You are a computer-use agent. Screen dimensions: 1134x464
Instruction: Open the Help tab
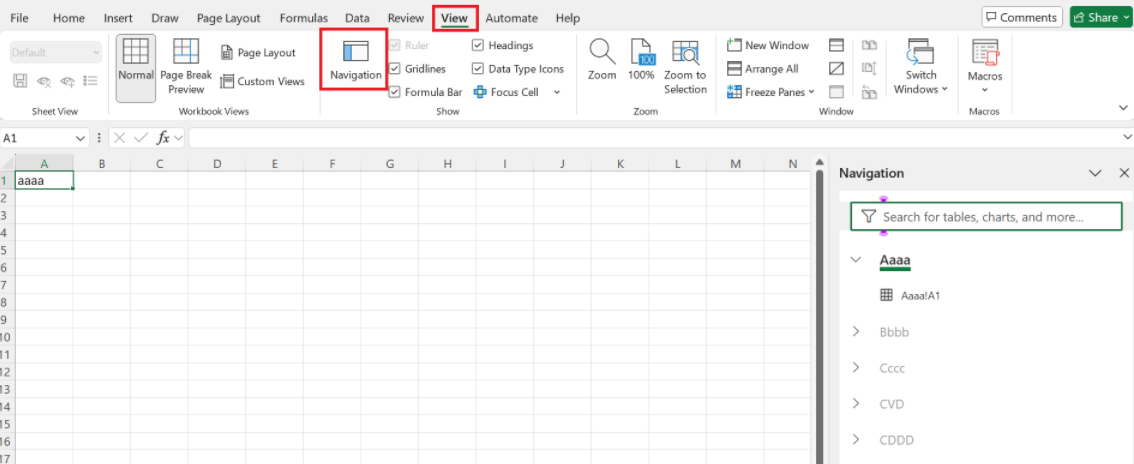click(568, 18)
